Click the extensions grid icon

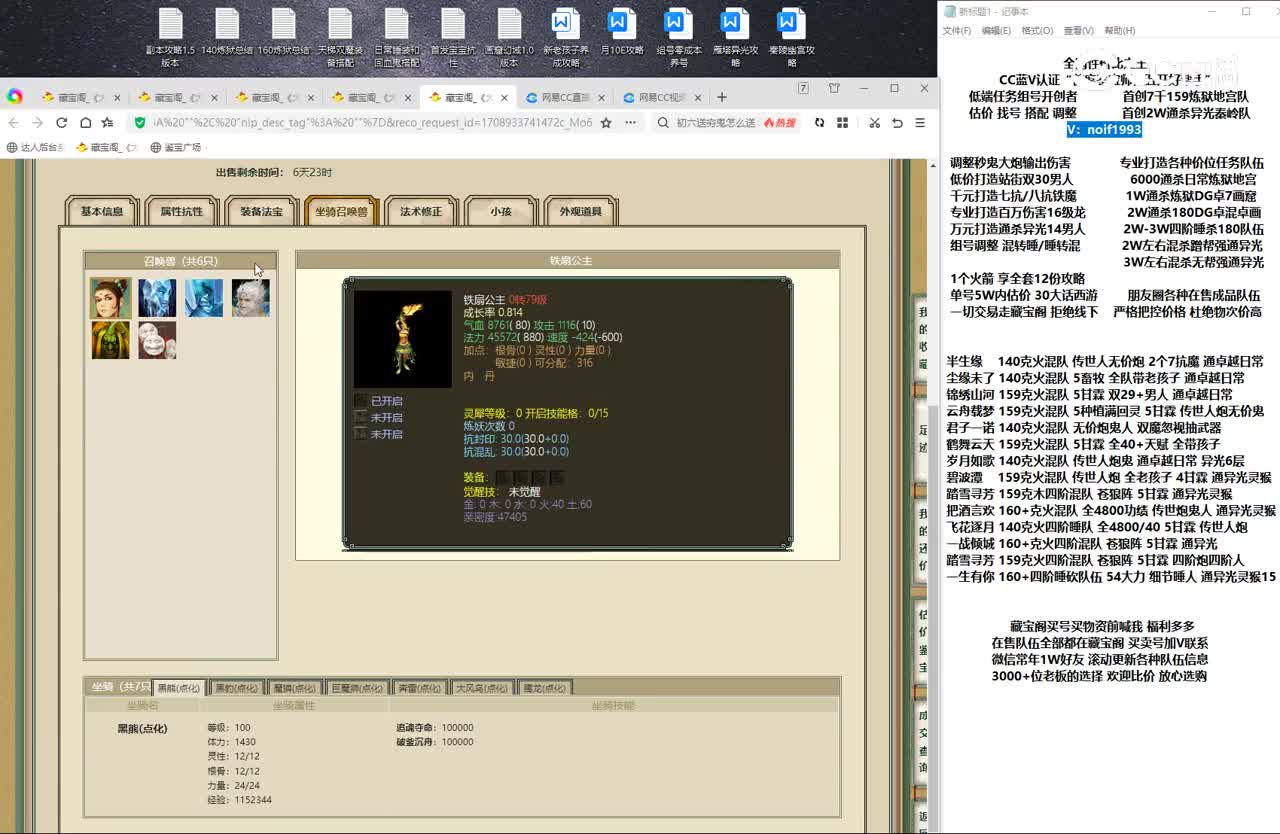pos(842,123)
